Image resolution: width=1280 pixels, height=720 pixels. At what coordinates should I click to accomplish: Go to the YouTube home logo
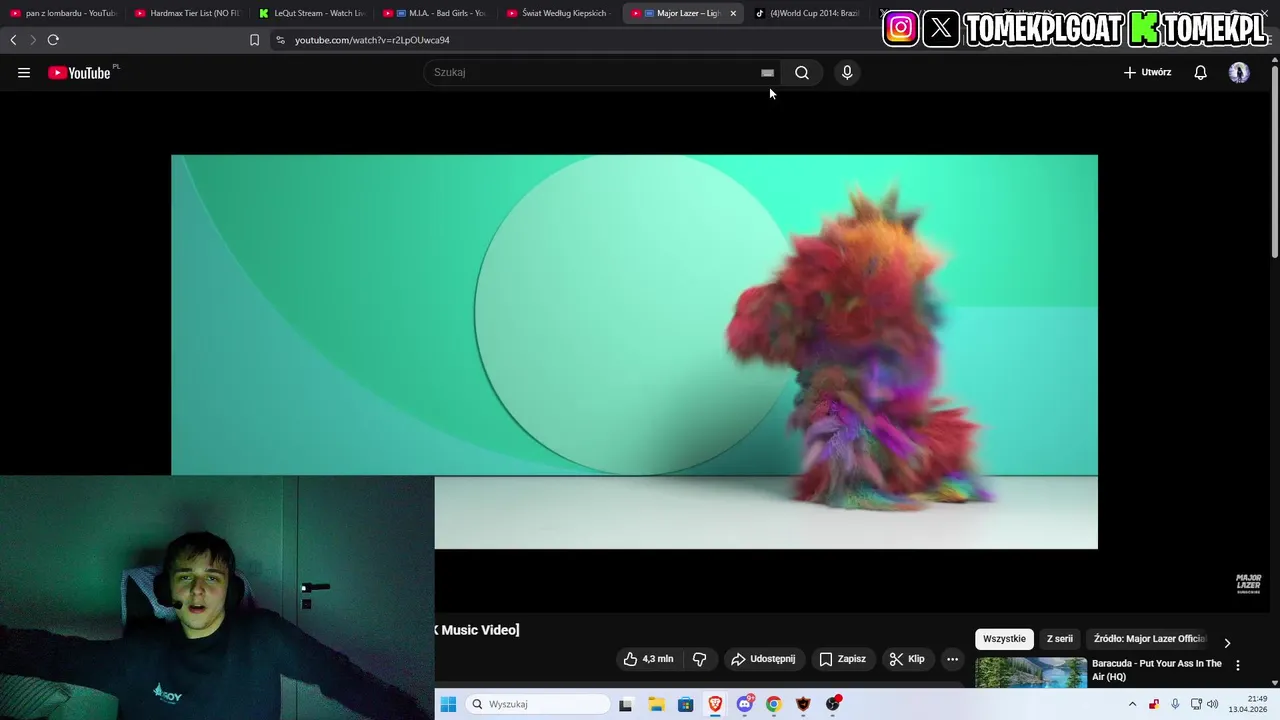[79, 72]
